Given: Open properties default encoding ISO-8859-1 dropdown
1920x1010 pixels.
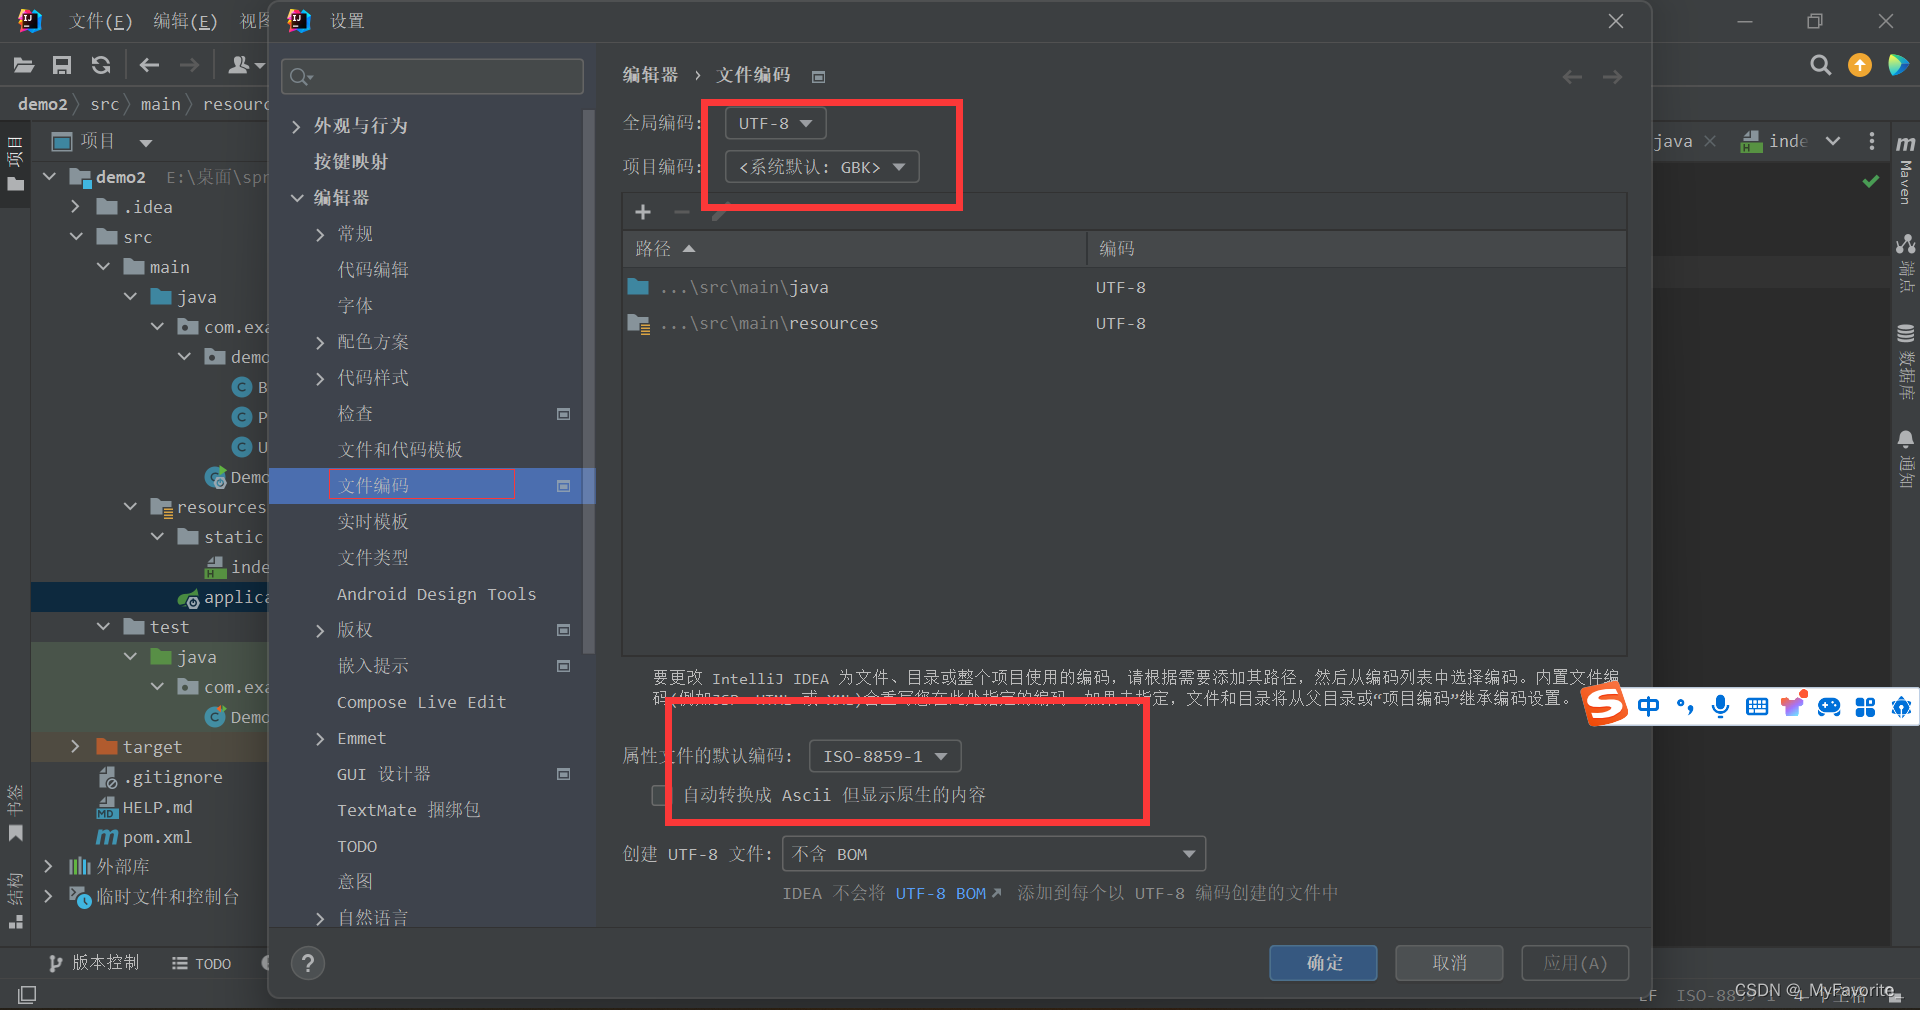Looking at the screenshot, I should [x=885, y=756].
